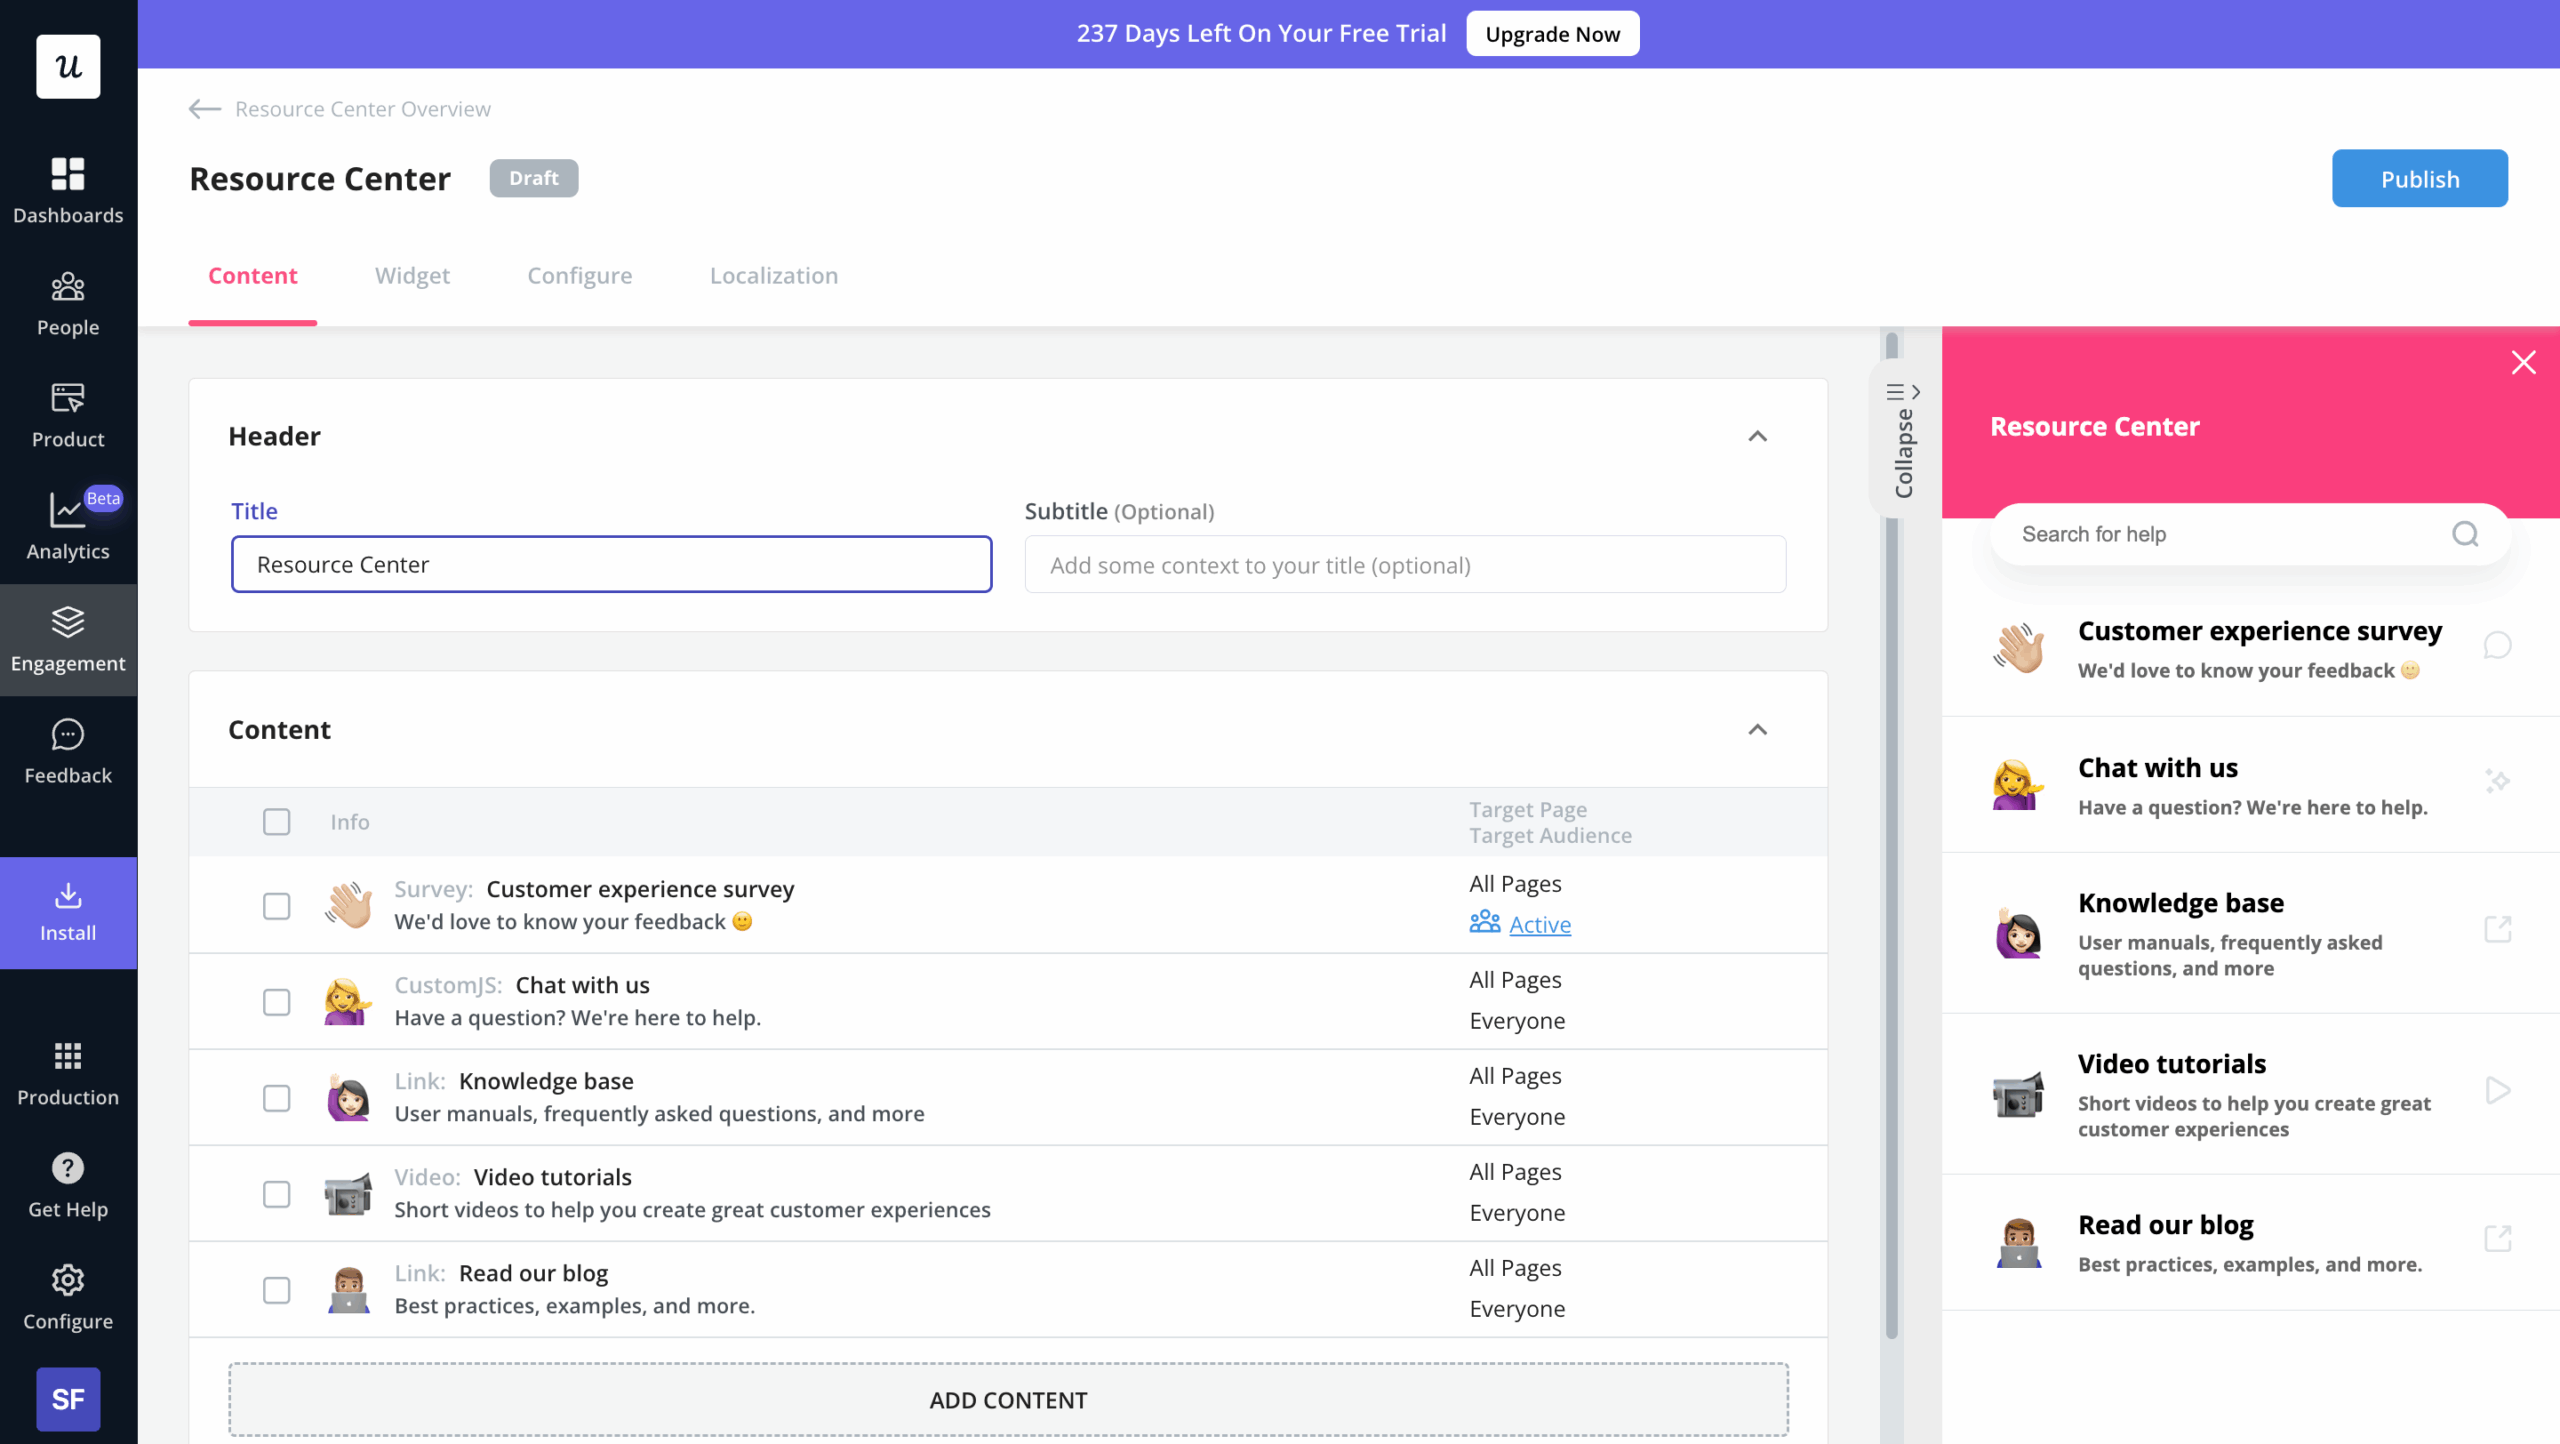Check the Read our blog row checkbox
The width and height of the screenshot is (2560, 1444).
pos(276,1290)
